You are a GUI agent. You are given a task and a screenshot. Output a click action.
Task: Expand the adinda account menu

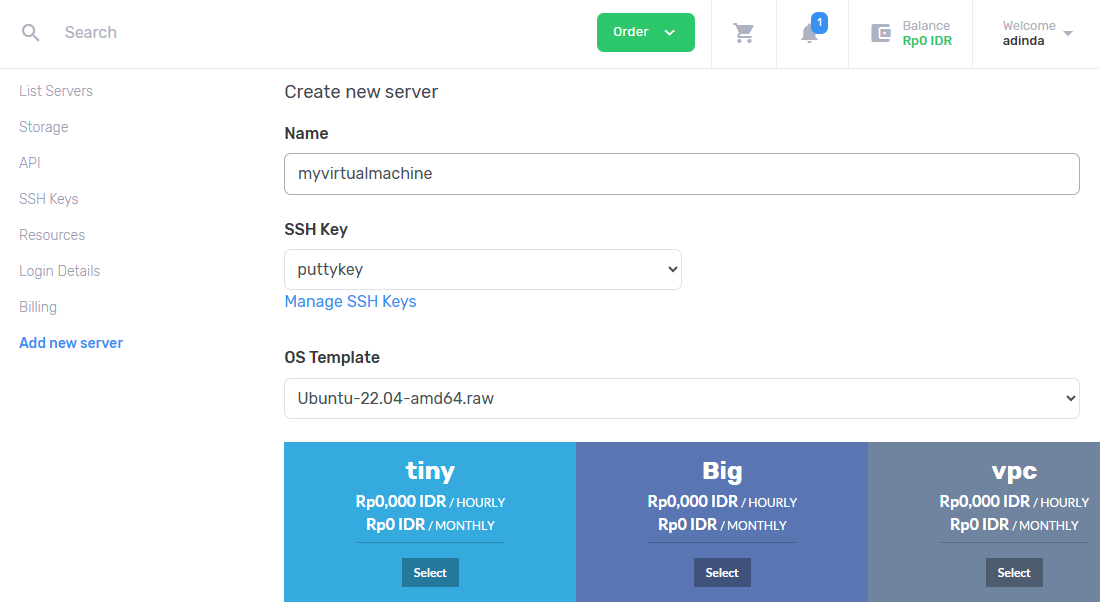1037,33
